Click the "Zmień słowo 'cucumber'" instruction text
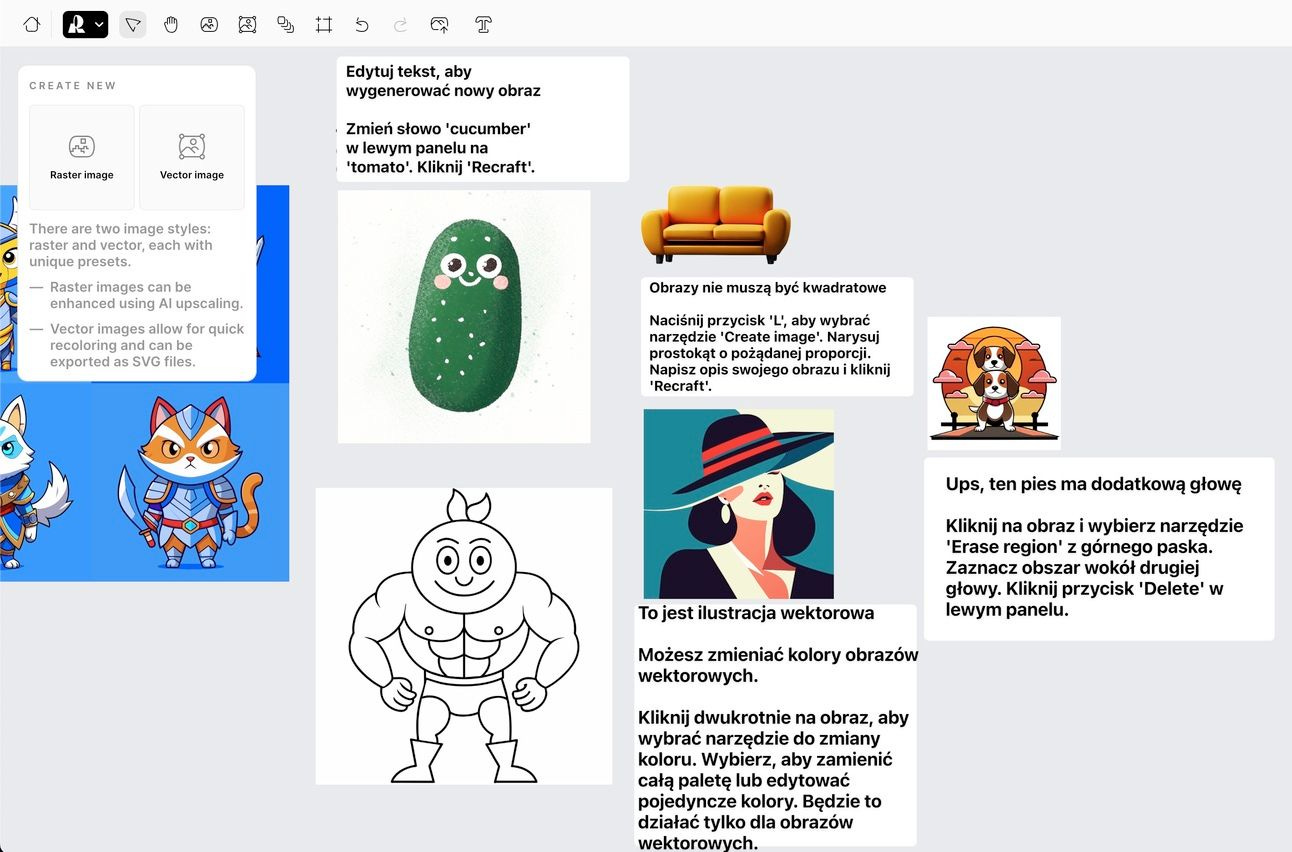The height and width of the screenshot is (852, 1292). [x=441, y=148]
